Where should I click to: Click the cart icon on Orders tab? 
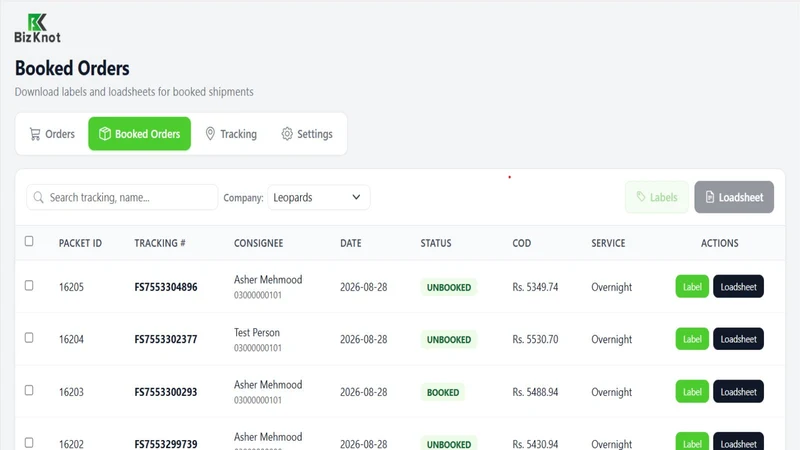point(35,134)
